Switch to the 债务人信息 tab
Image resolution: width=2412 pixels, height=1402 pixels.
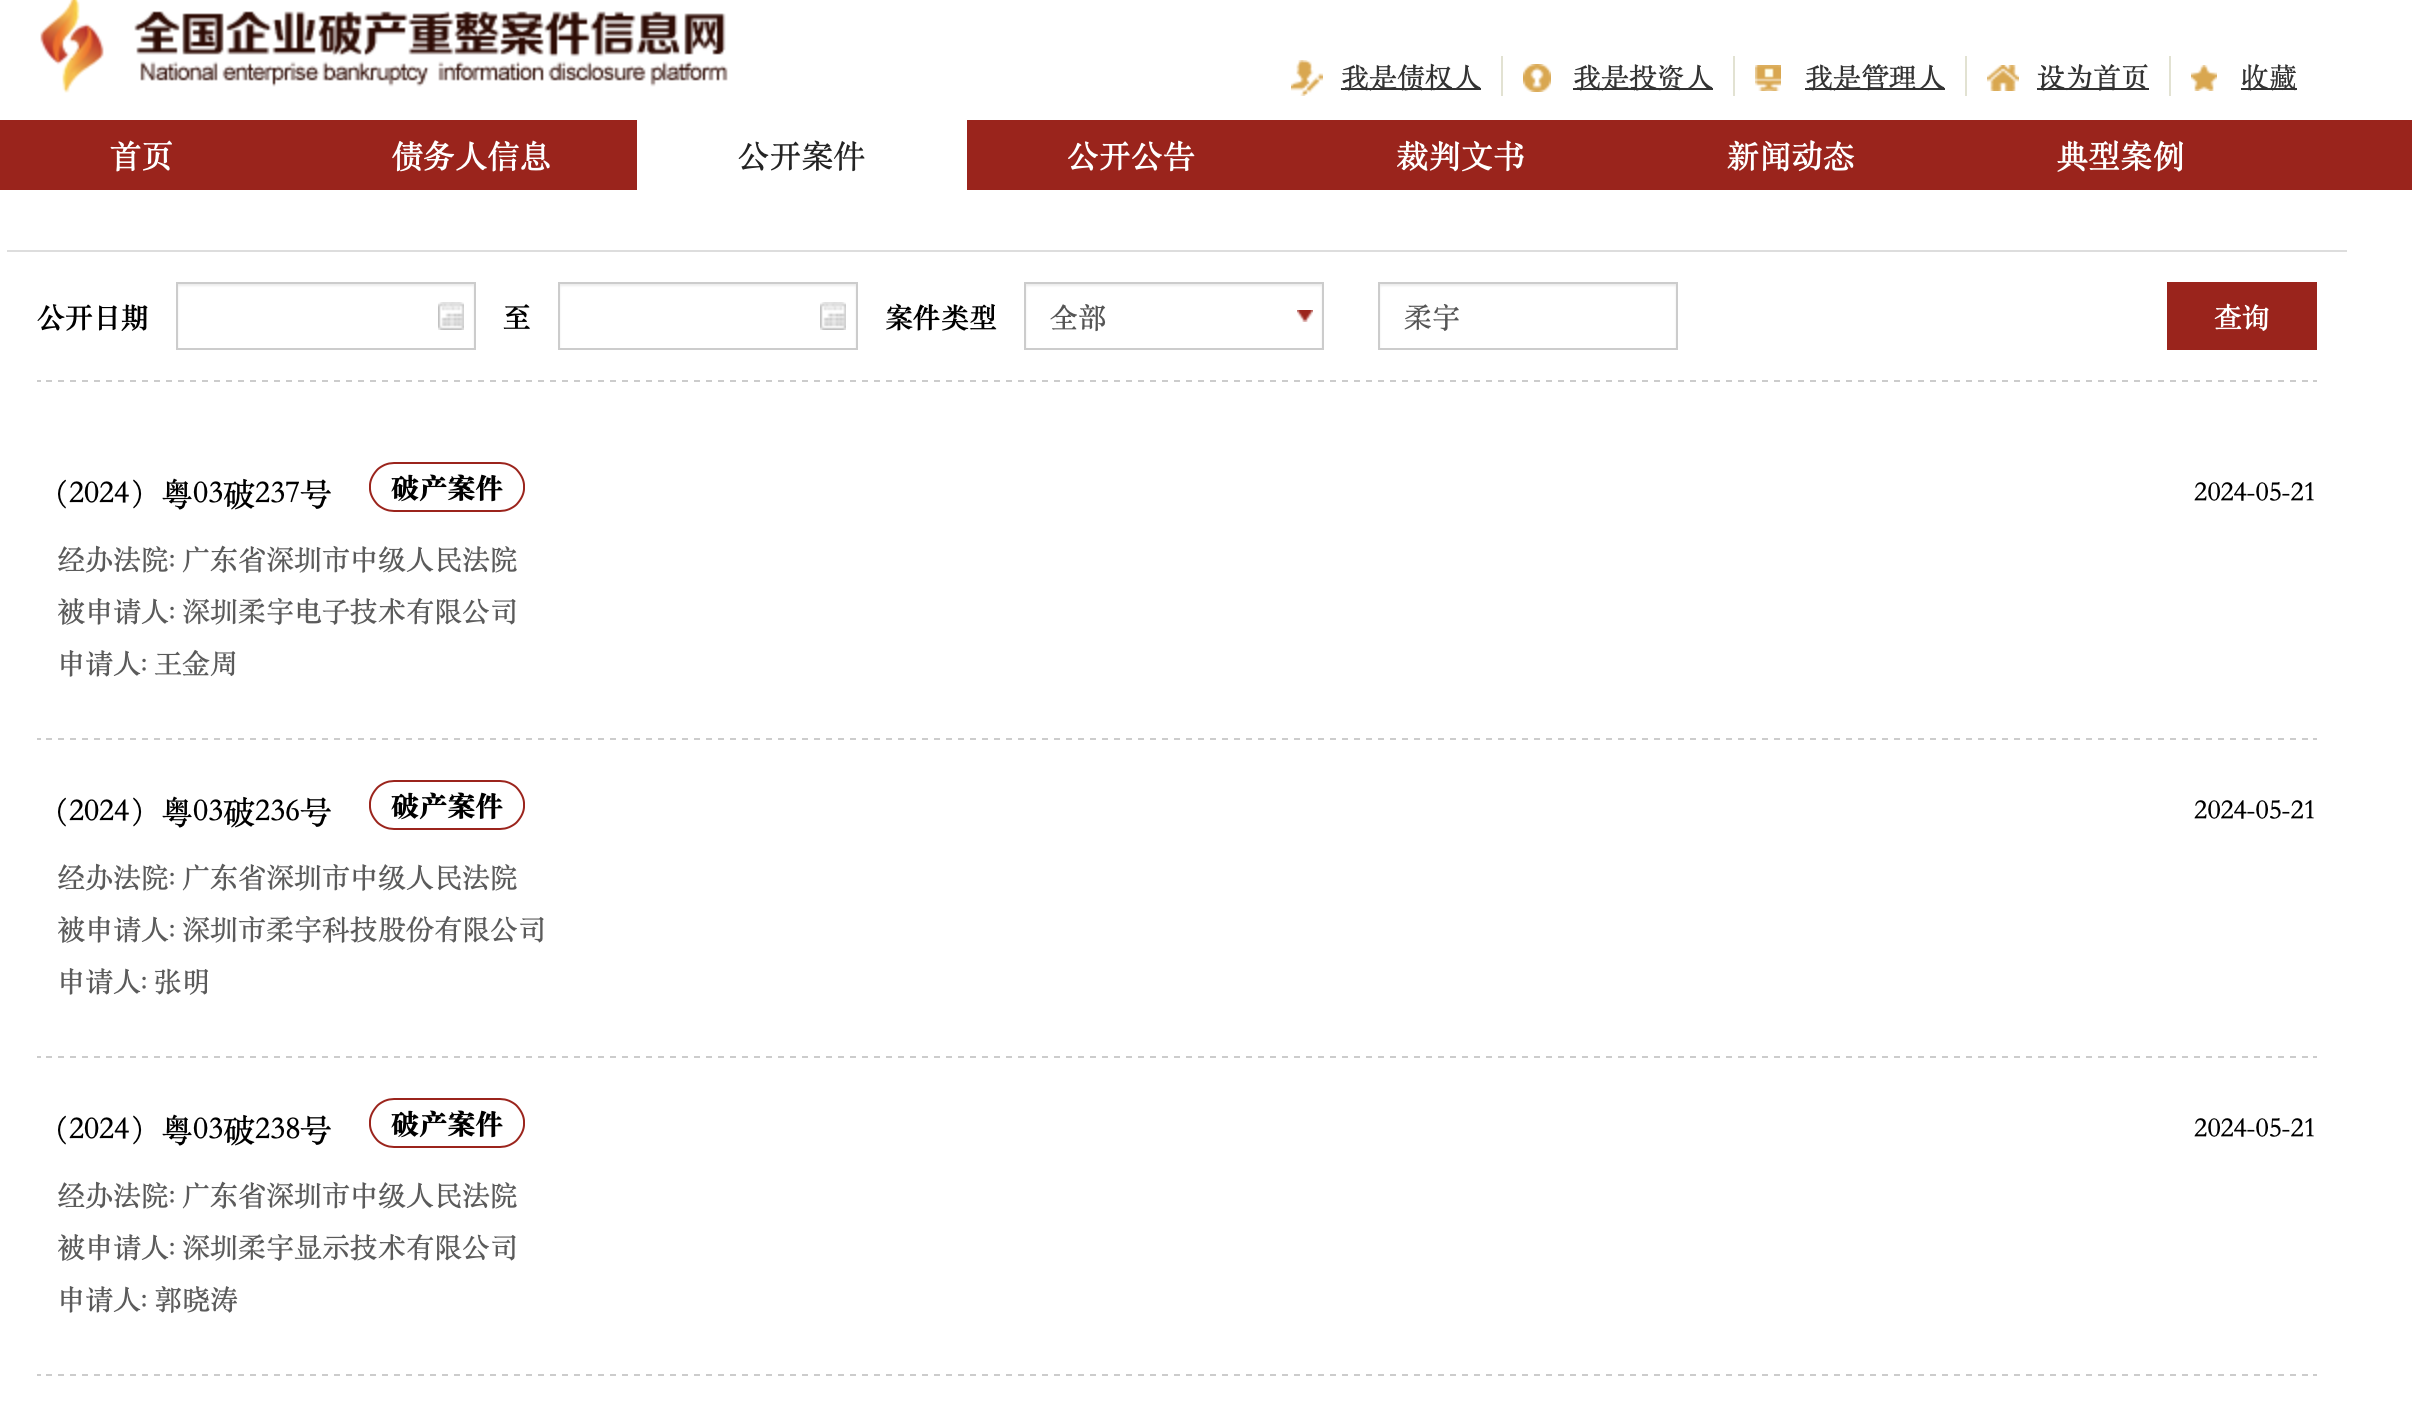click(x=471, y=156)
